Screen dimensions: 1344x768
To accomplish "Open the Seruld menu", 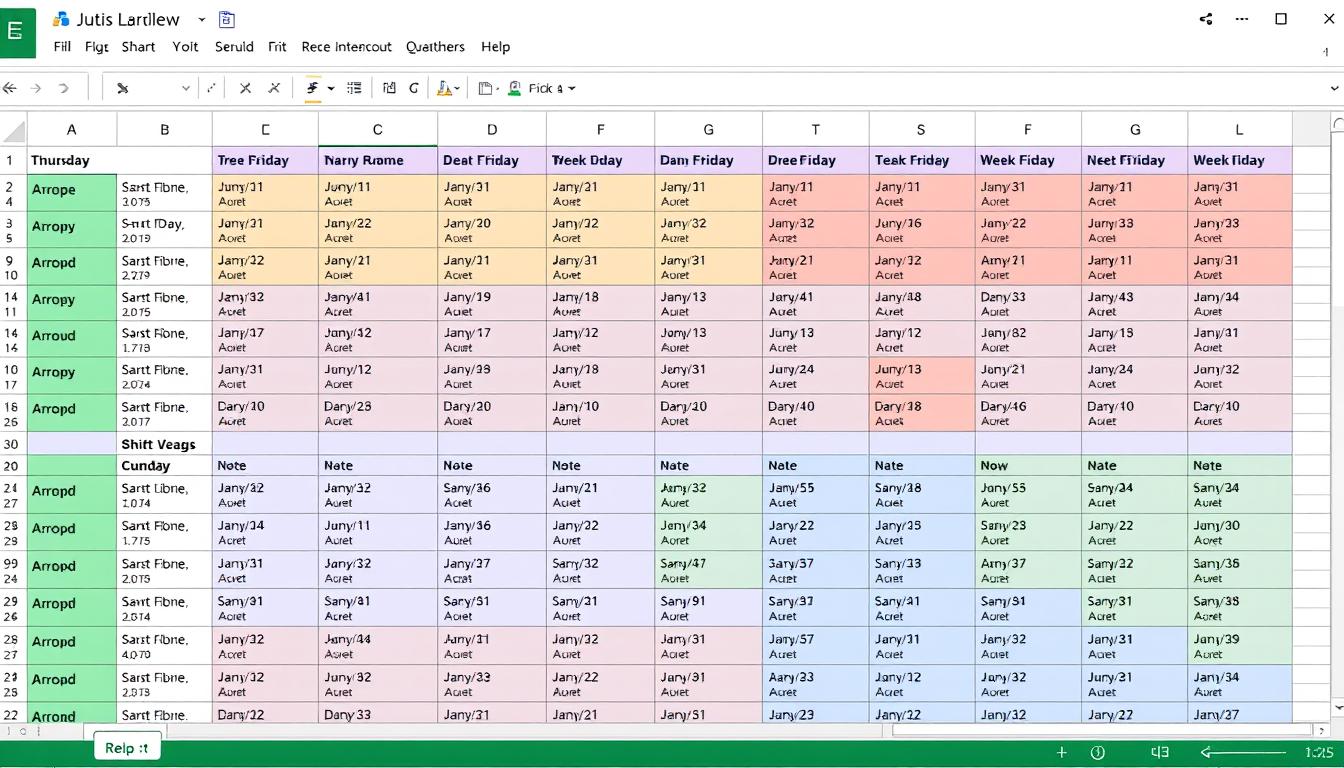I will pos(235,47).
